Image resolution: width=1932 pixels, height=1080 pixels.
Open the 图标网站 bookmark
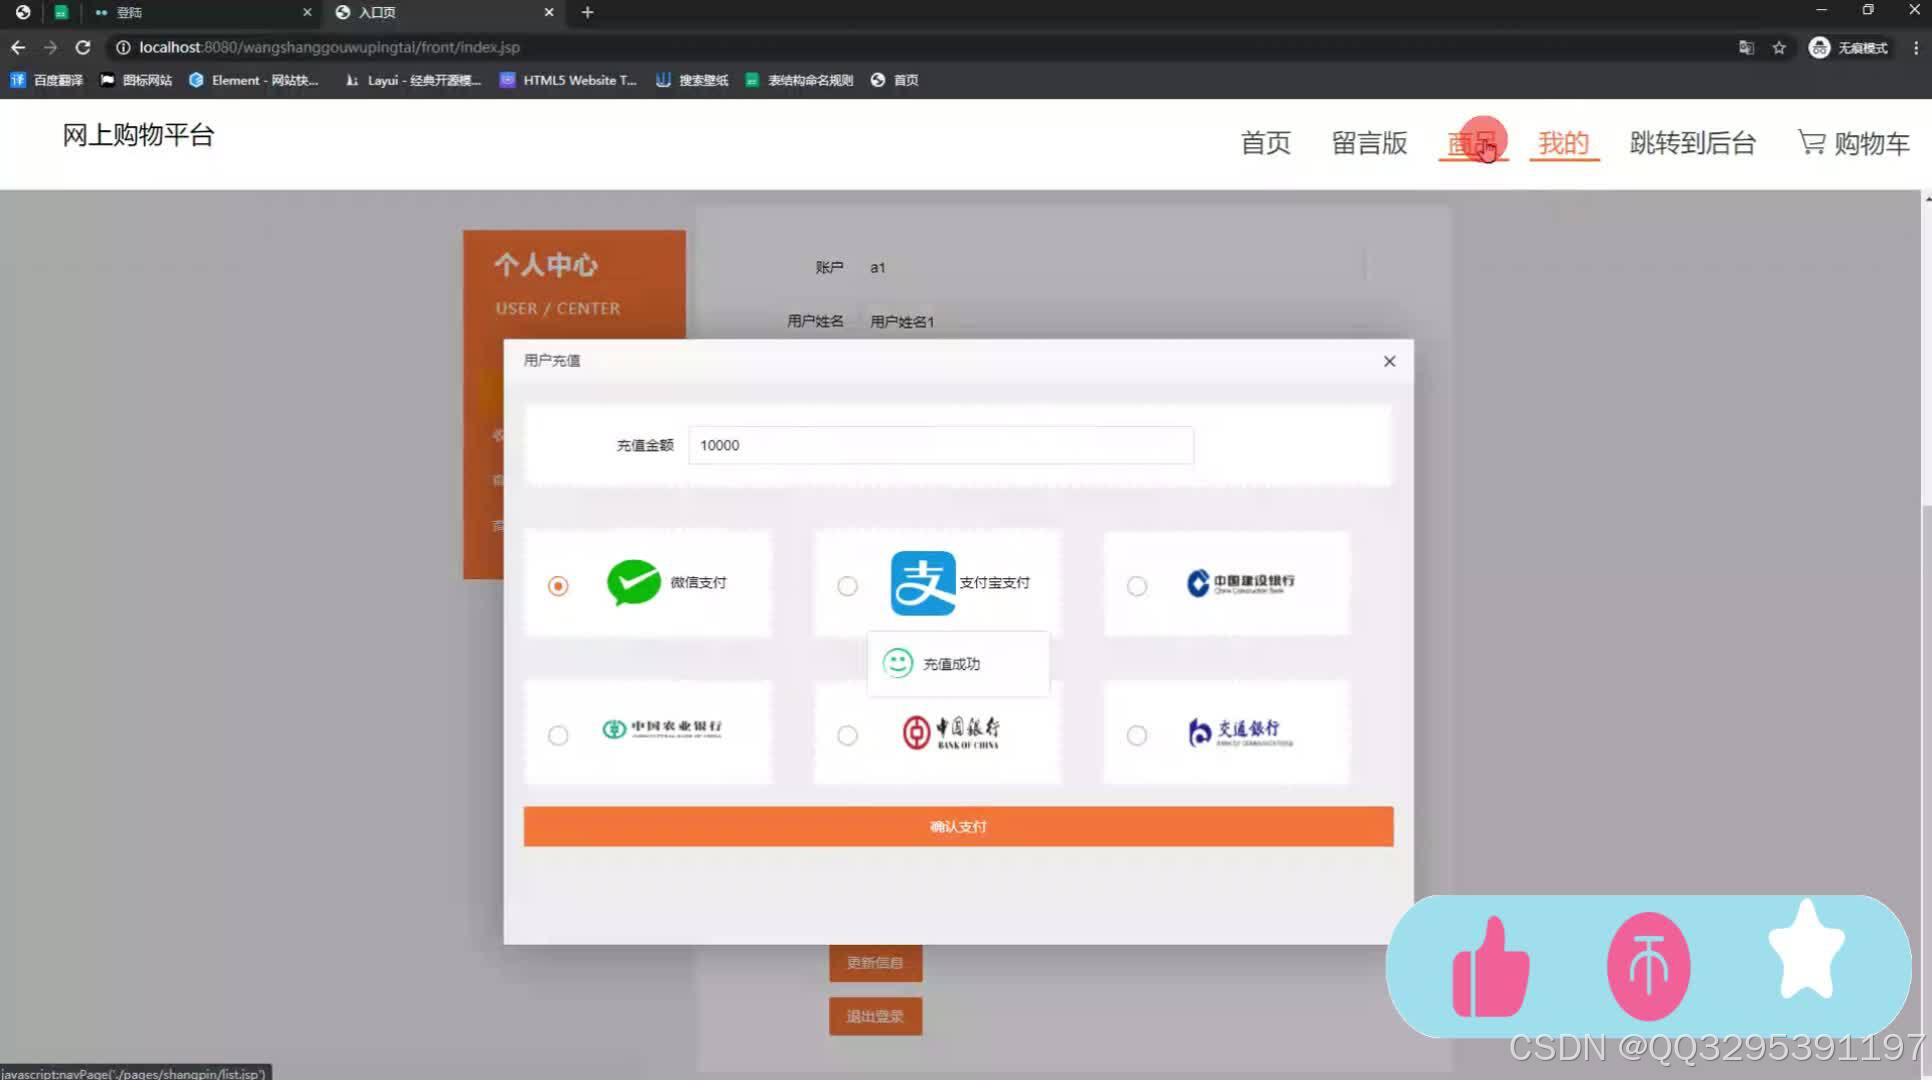click(136, 80)
